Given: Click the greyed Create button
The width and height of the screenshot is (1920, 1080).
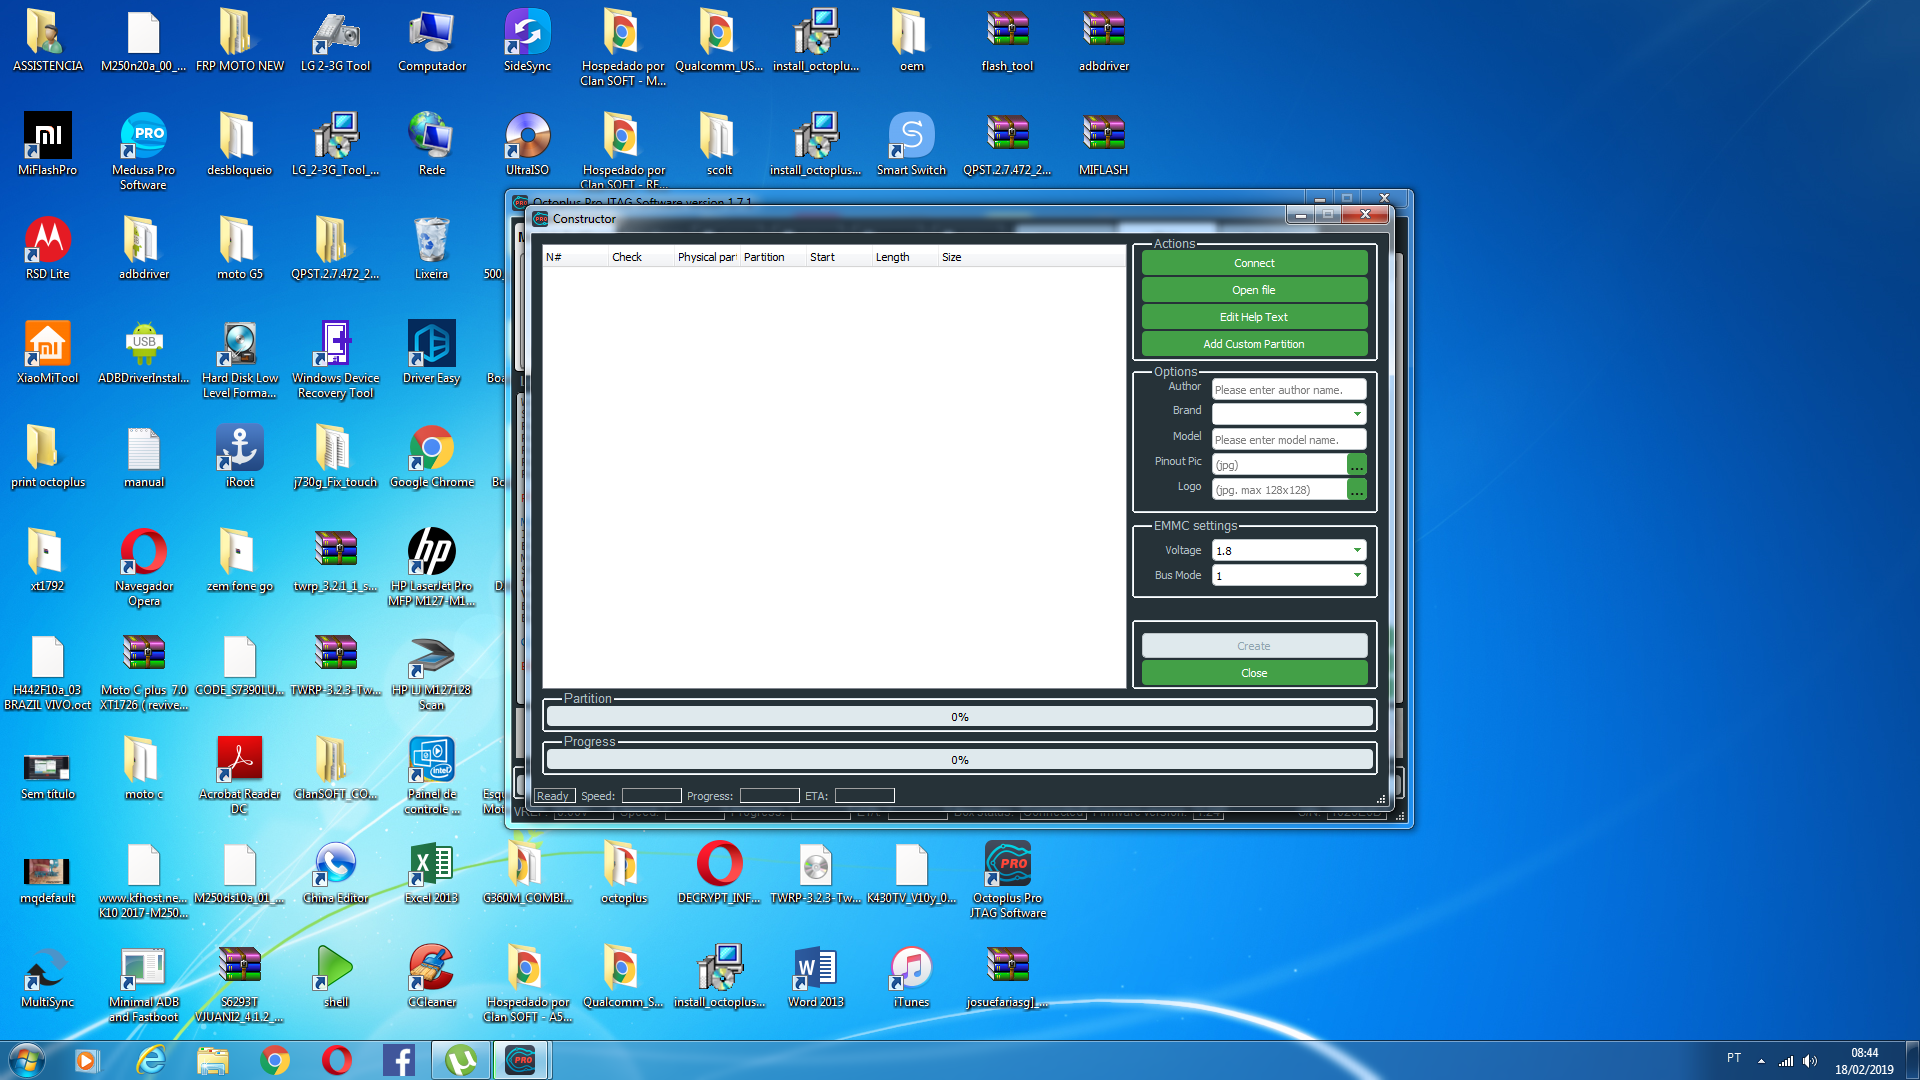Looking at the screenshot, I should pyautogui.click(x=1254, y=646).
